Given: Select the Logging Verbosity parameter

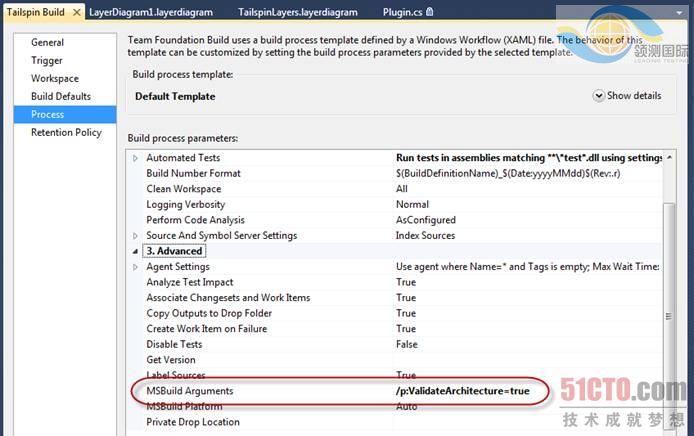Looking at the screenshot, I should tap(185, 204).
